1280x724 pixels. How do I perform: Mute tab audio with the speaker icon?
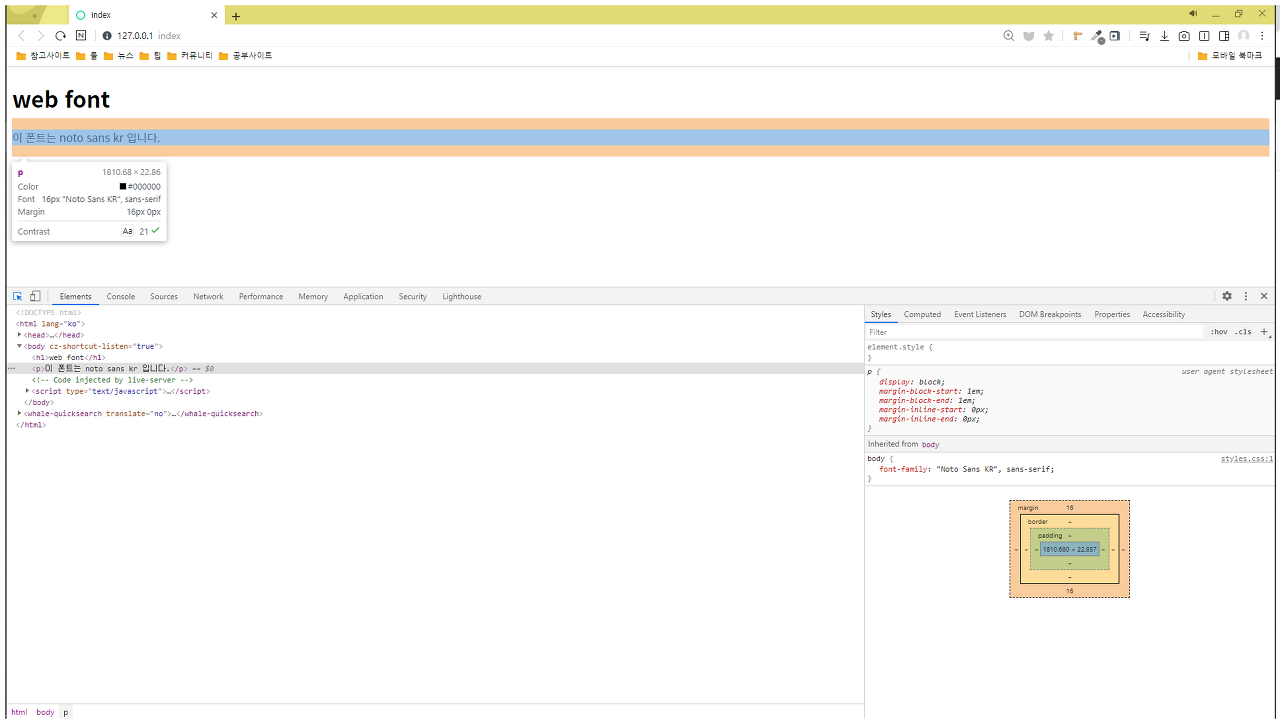[x=1192, y=14]
